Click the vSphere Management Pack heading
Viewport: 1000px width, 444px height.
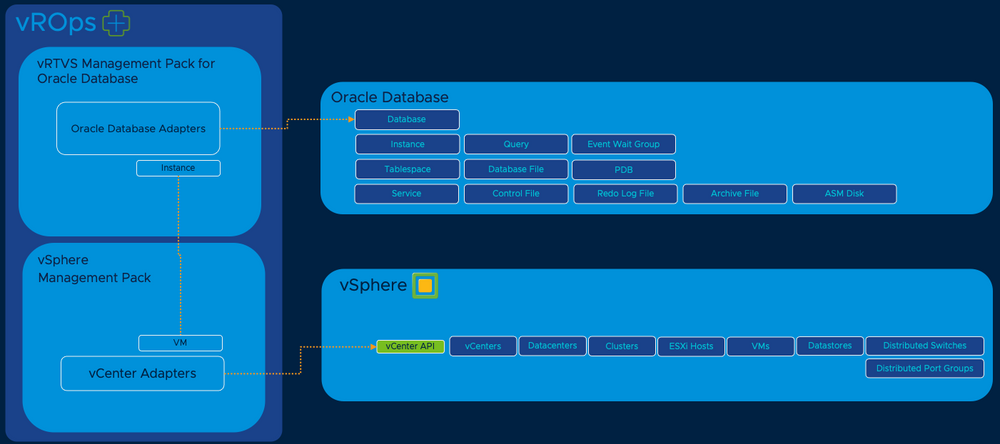point(94,269)
